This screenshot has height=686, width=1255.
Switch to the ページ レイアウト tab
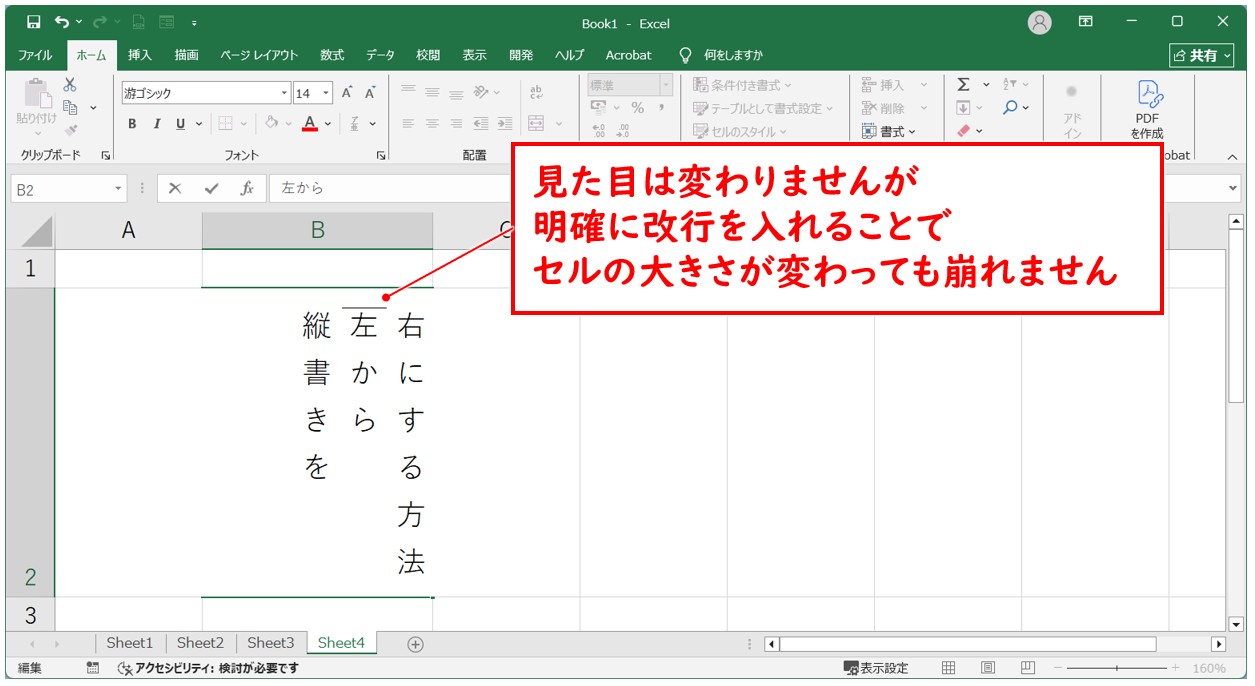[260, 55]
